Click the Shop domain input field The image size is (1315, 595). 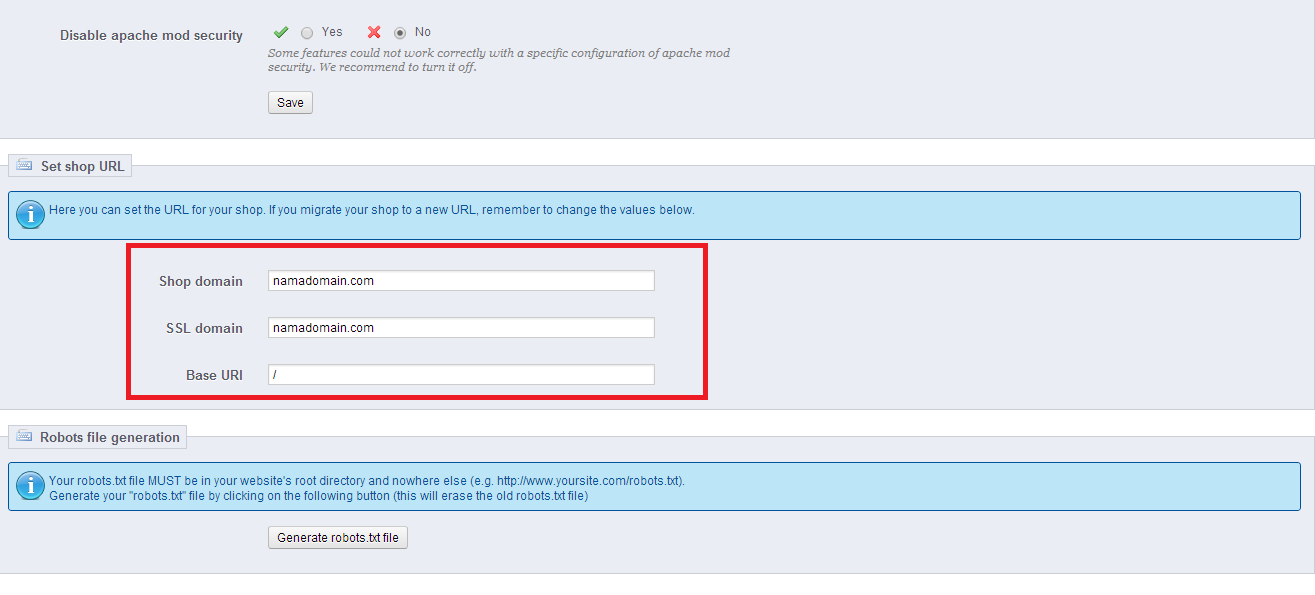(x=460, y=280)
